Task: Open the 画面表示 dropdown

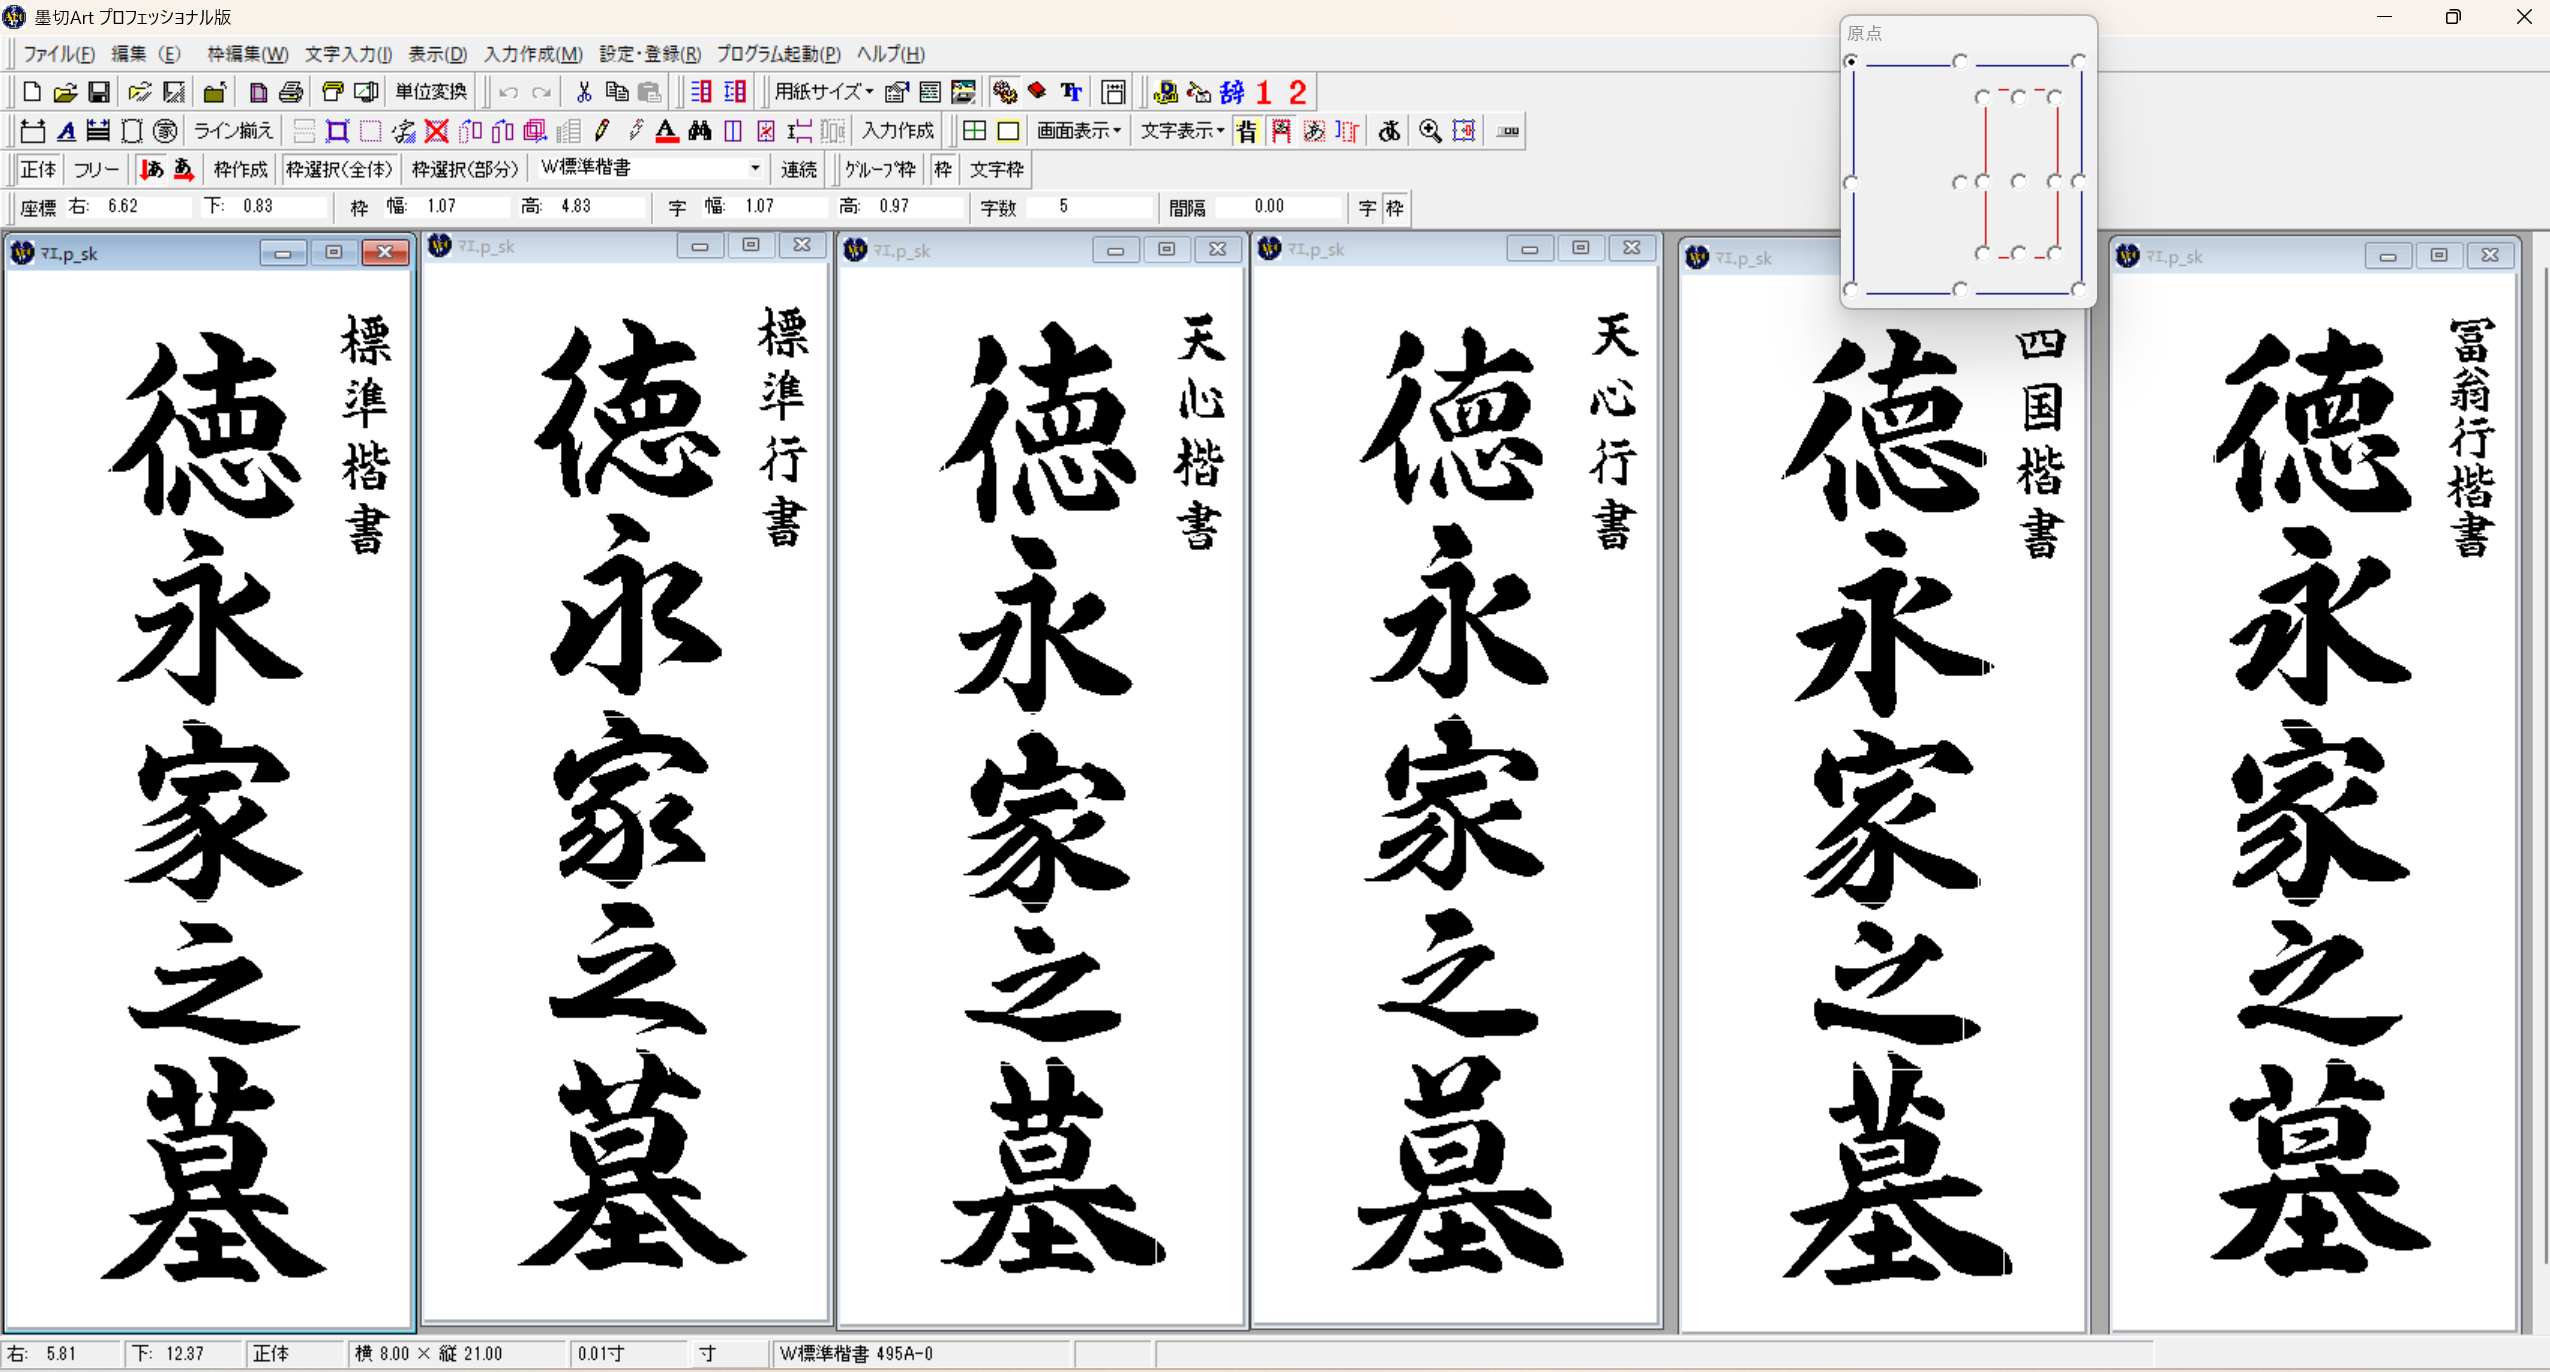Action: tap(1078, 131)
